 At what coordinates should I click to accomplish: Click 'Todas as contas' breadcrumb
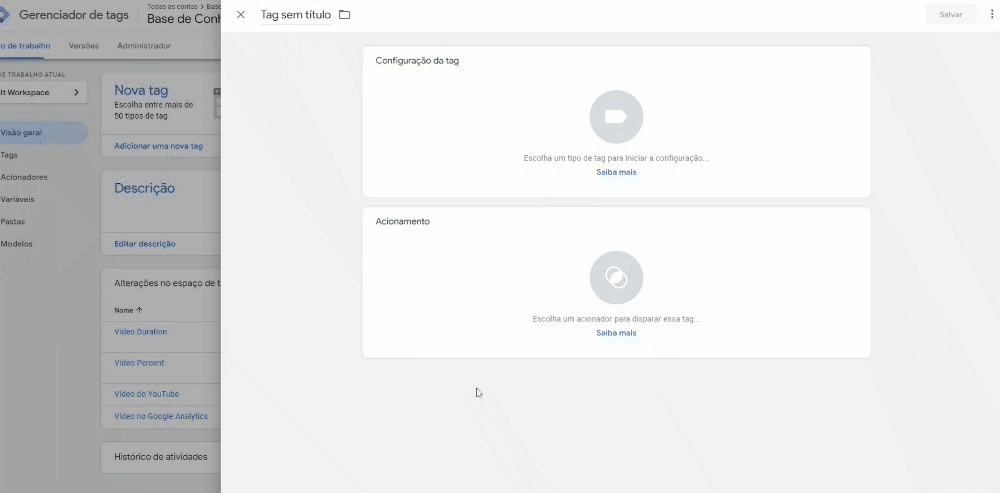172,6
